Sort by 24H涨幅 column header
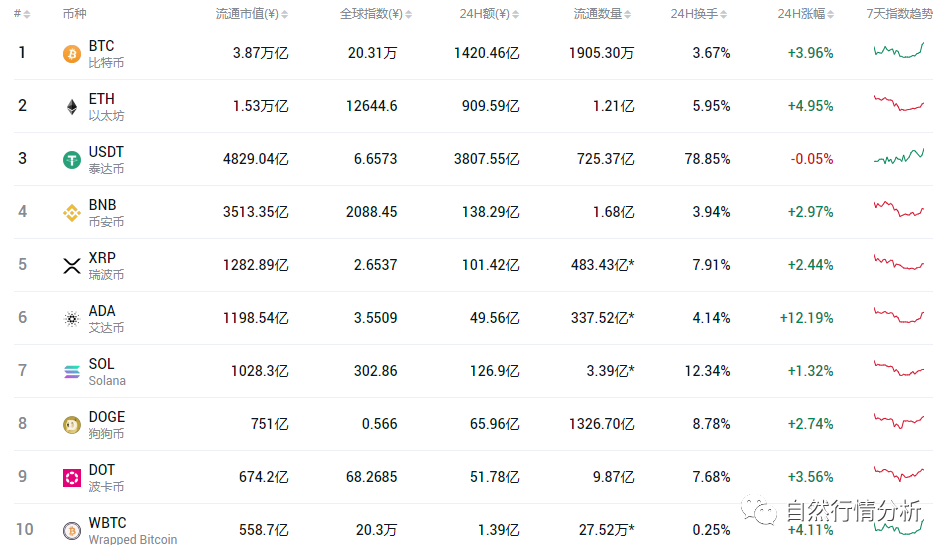 [x=804, y=14]
